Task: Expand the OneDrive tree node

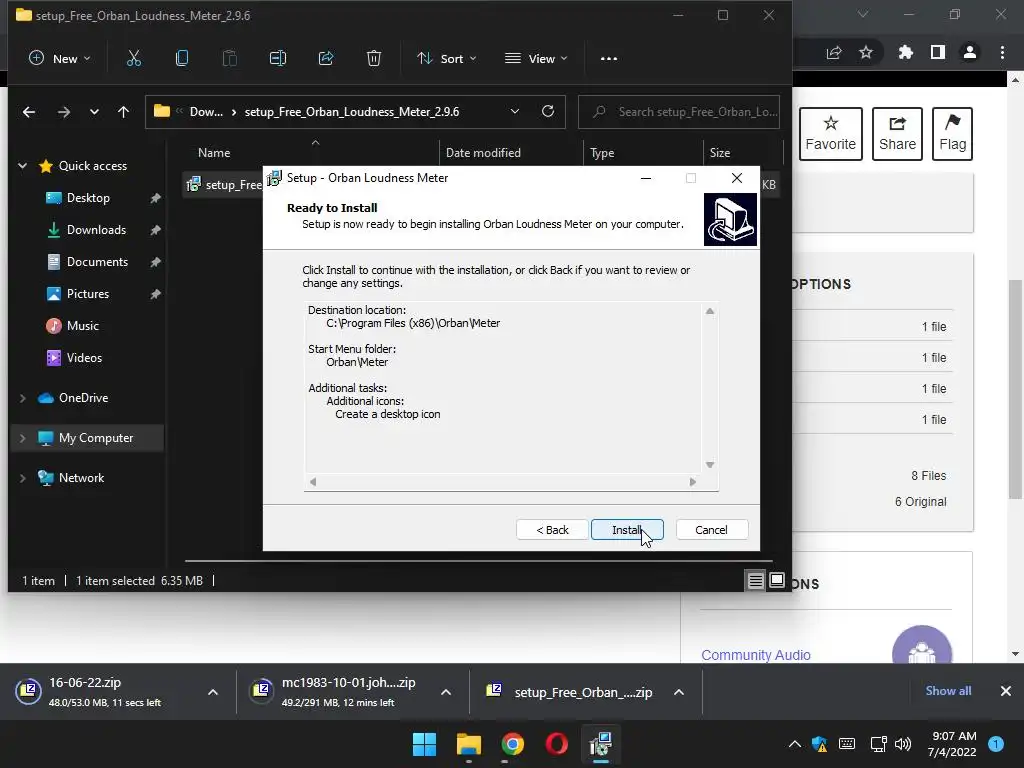Action: tap(22, 398)
